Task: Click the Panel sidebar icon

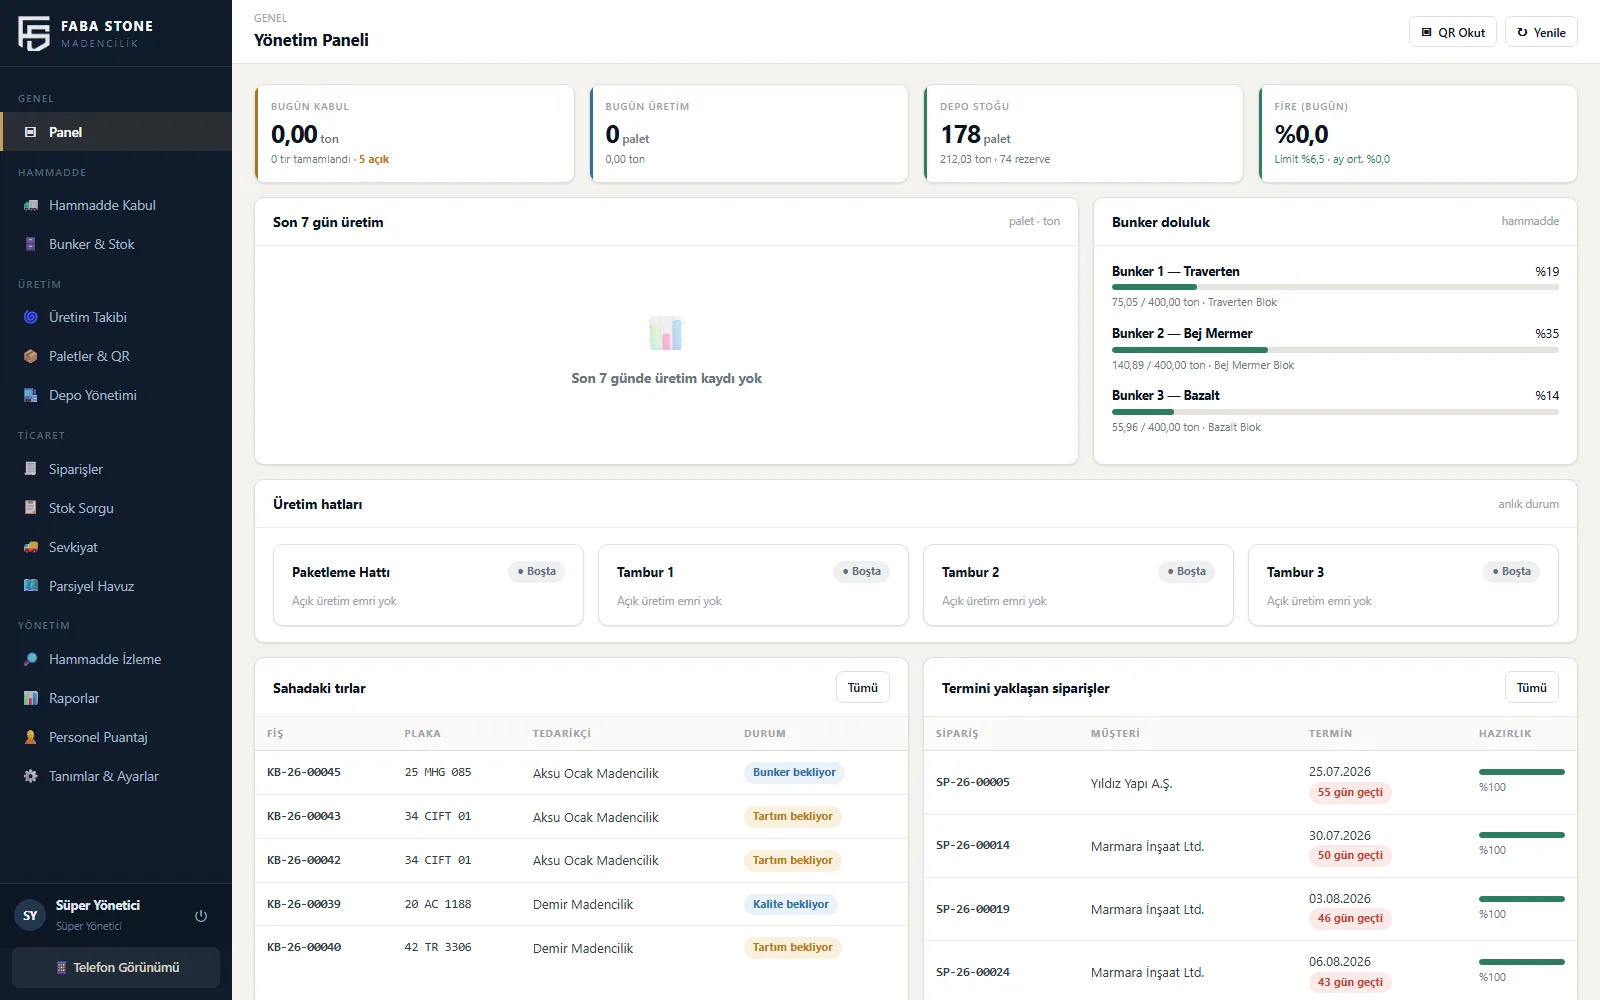Action: click(x=31, y=132)
